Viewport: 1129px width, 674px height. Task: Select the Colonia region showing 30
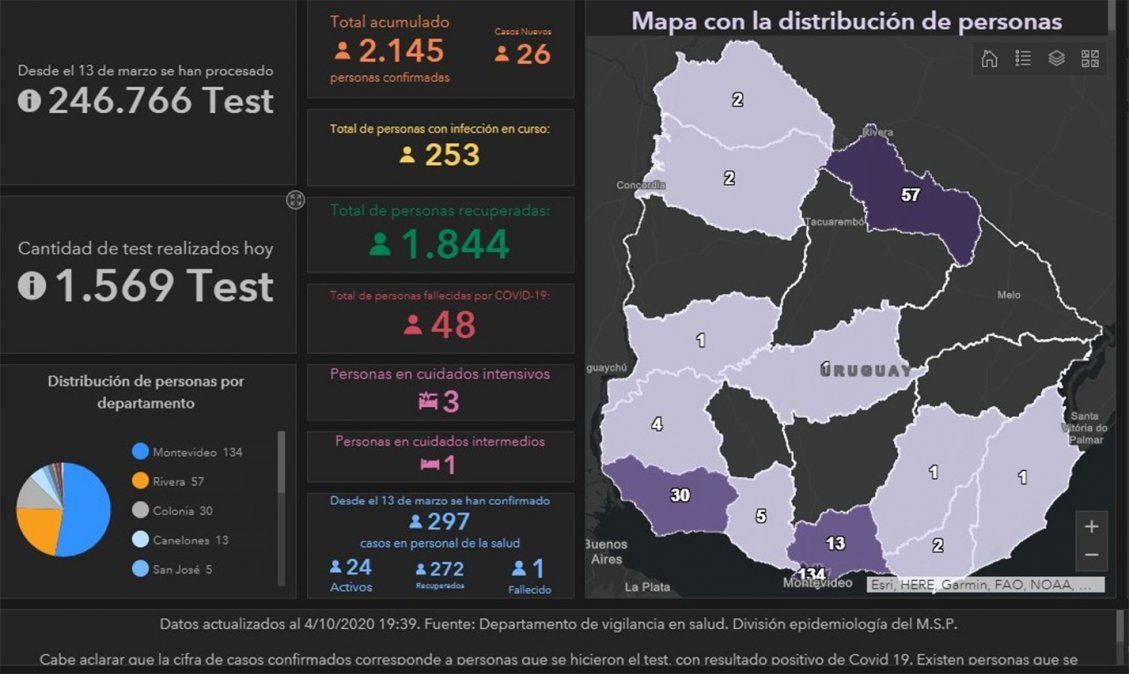tap(680, 496)
